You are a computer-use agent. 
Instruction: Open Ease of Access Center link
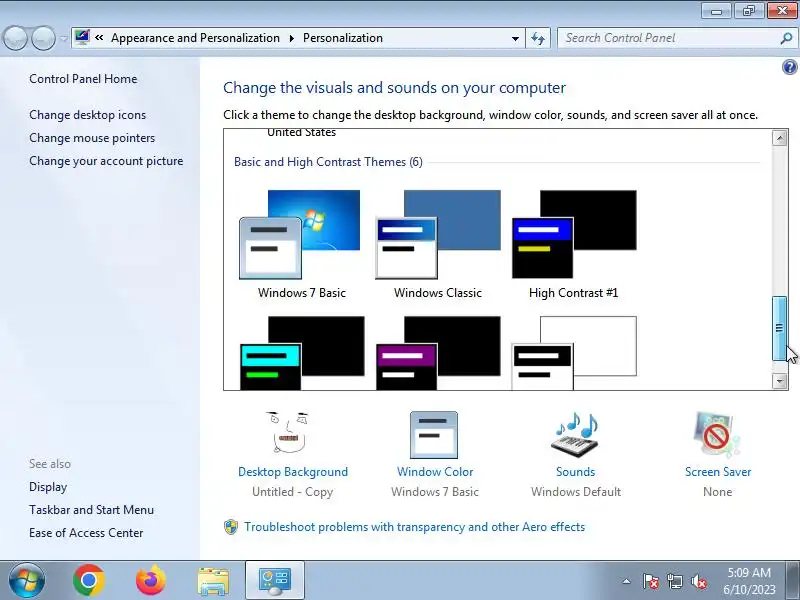pos(86,533)
